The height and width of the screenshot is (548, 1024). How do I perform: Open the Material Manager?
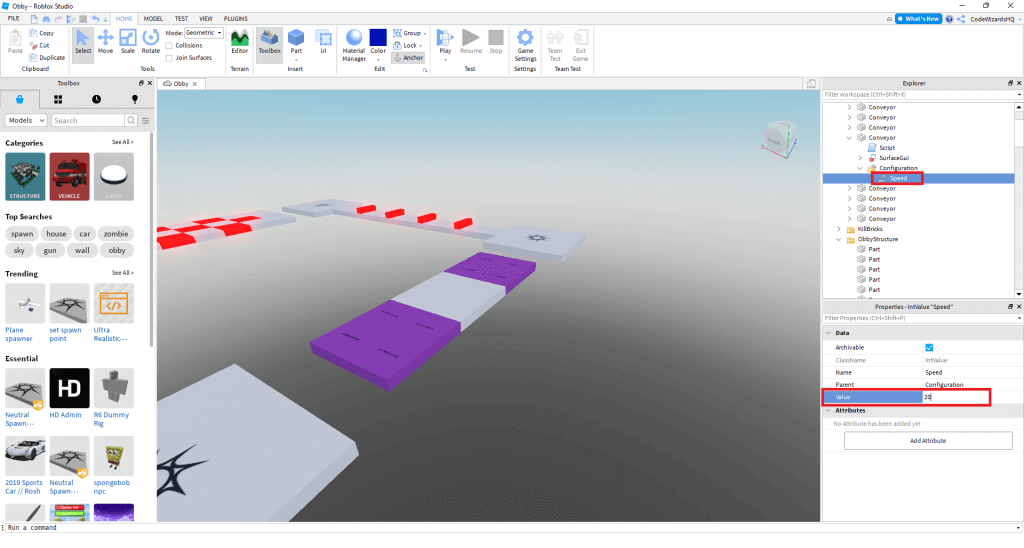pyautogui.click(x=354, y=46)
